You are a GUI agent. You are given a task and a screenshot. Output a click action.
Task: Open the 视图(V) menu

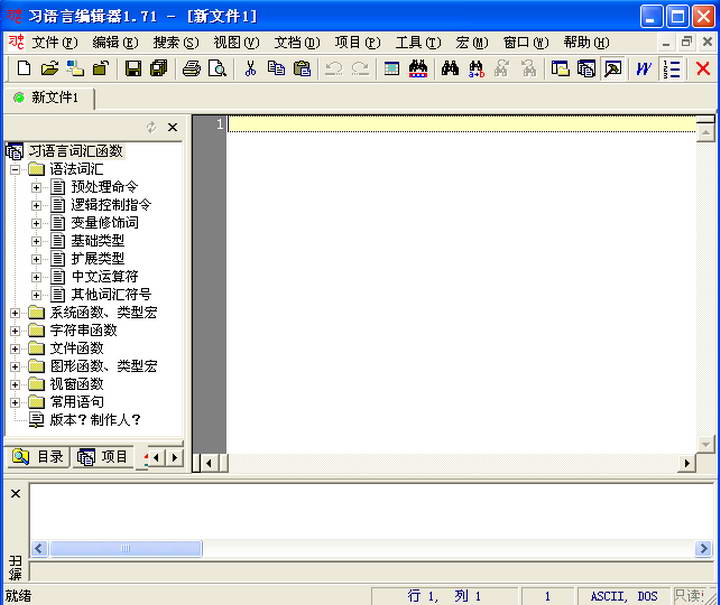pyautogui.click(x=236, y=43)
